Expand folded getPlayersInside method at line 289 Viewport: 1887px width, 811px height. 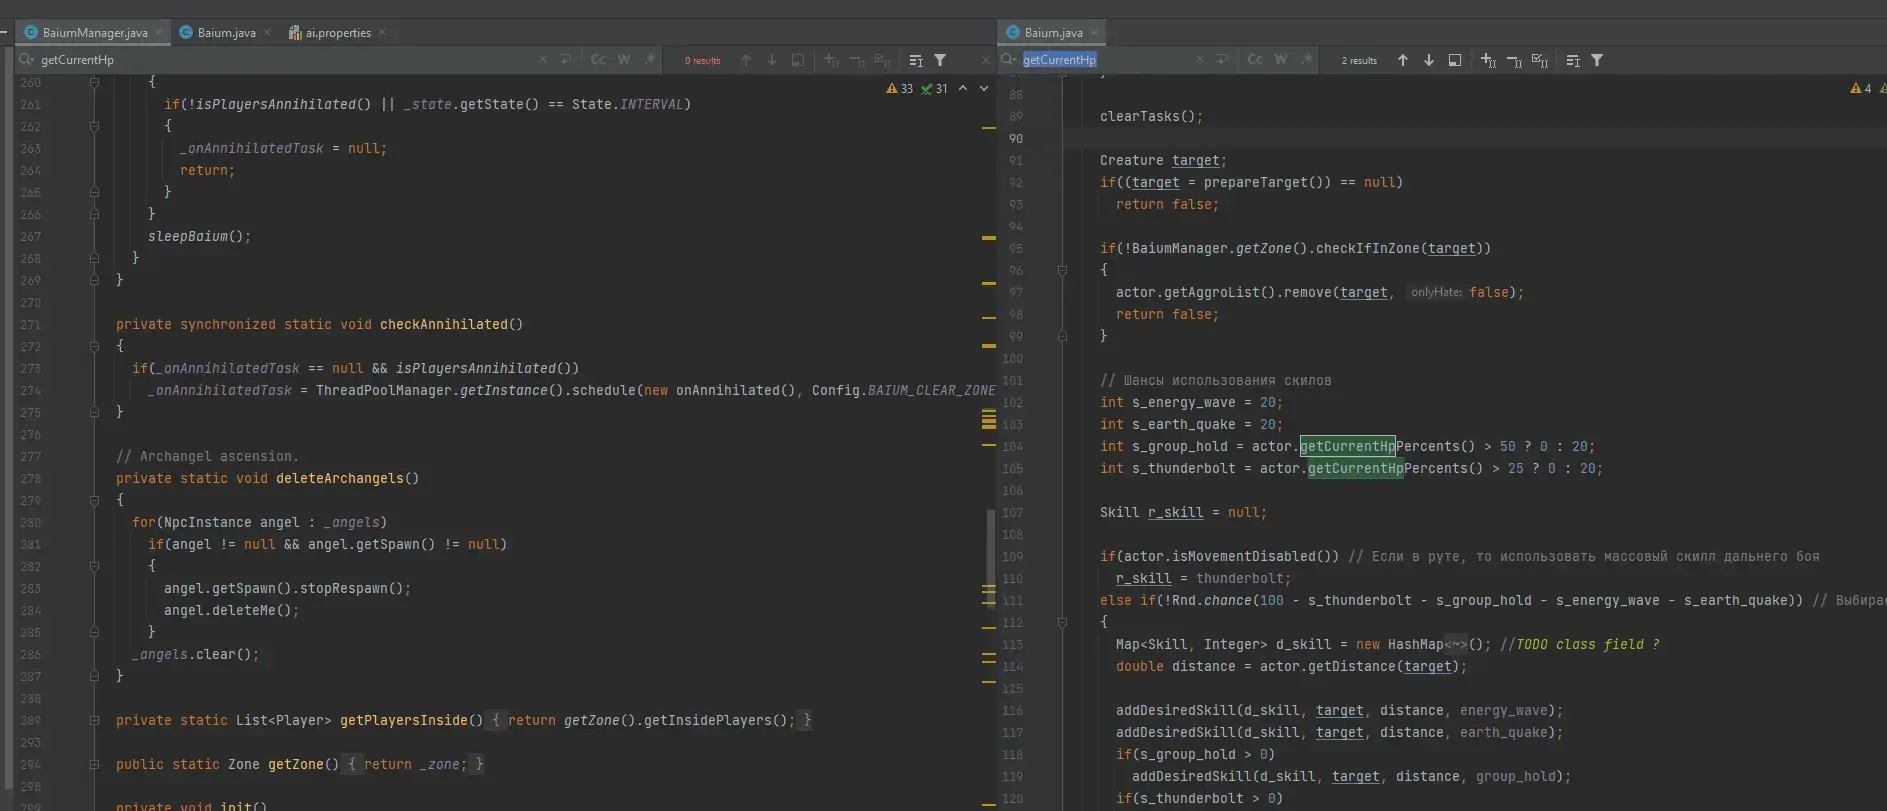(x=94, y=720)
